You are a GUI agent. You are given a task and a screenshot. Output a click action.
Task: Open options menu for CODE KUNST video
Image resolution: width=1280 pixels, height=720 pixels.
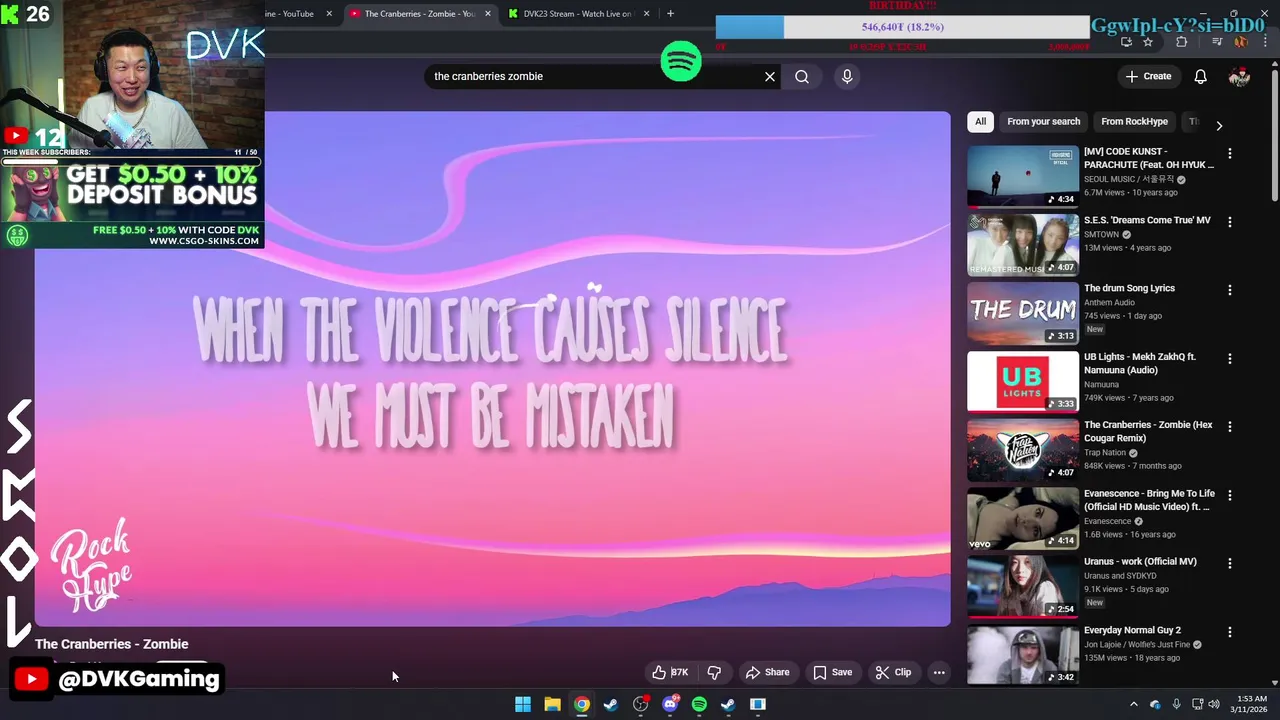pos(1230,153)
